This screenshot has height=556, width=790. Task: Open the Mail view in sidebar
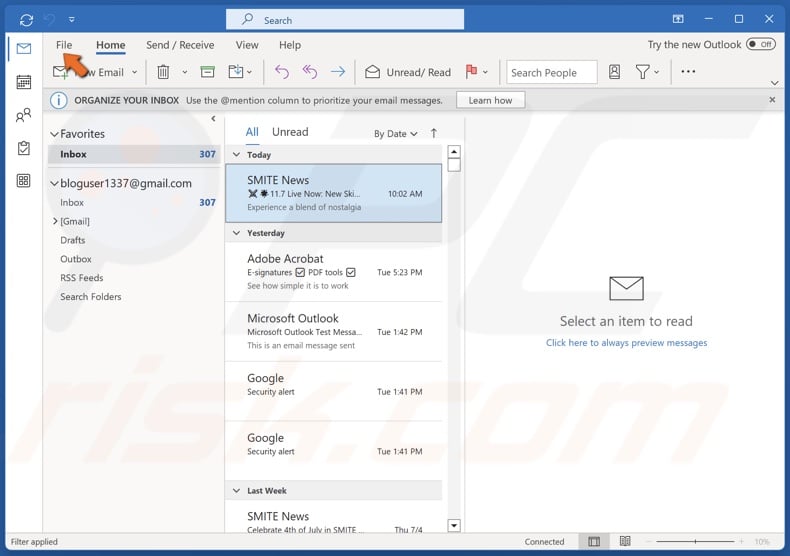(x=23, y=48)
